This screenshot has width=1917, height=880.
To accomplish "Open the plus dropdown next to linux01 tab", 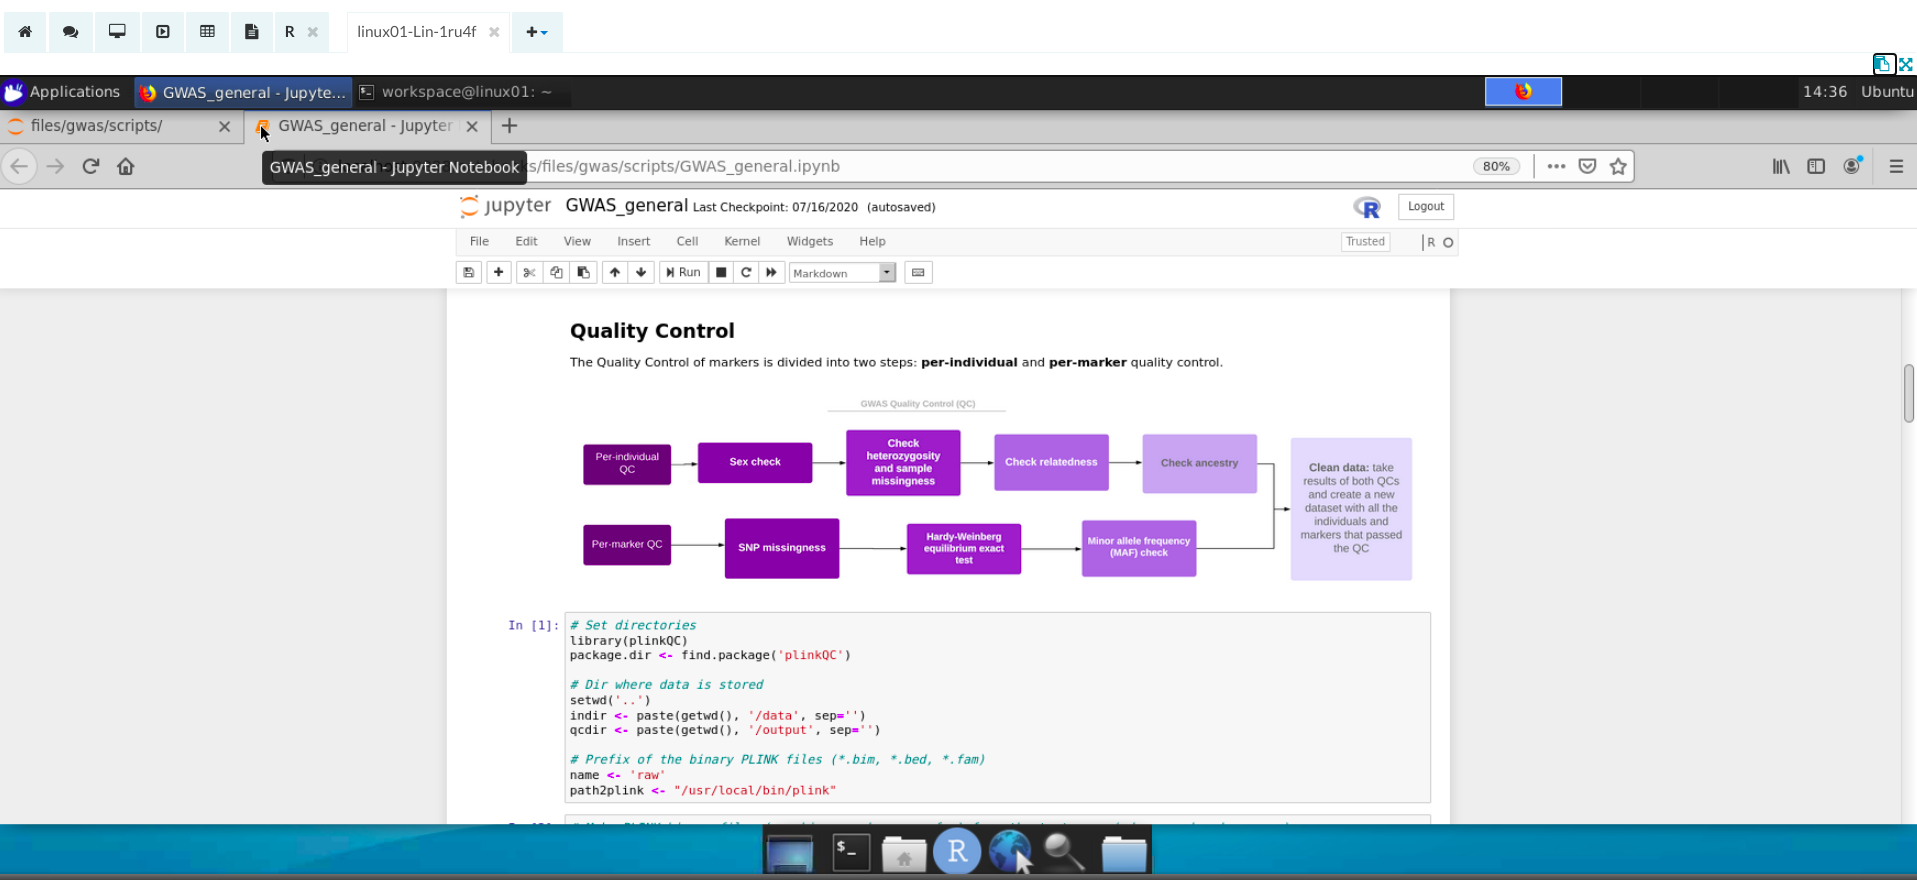I will click(x=537, y=32).
